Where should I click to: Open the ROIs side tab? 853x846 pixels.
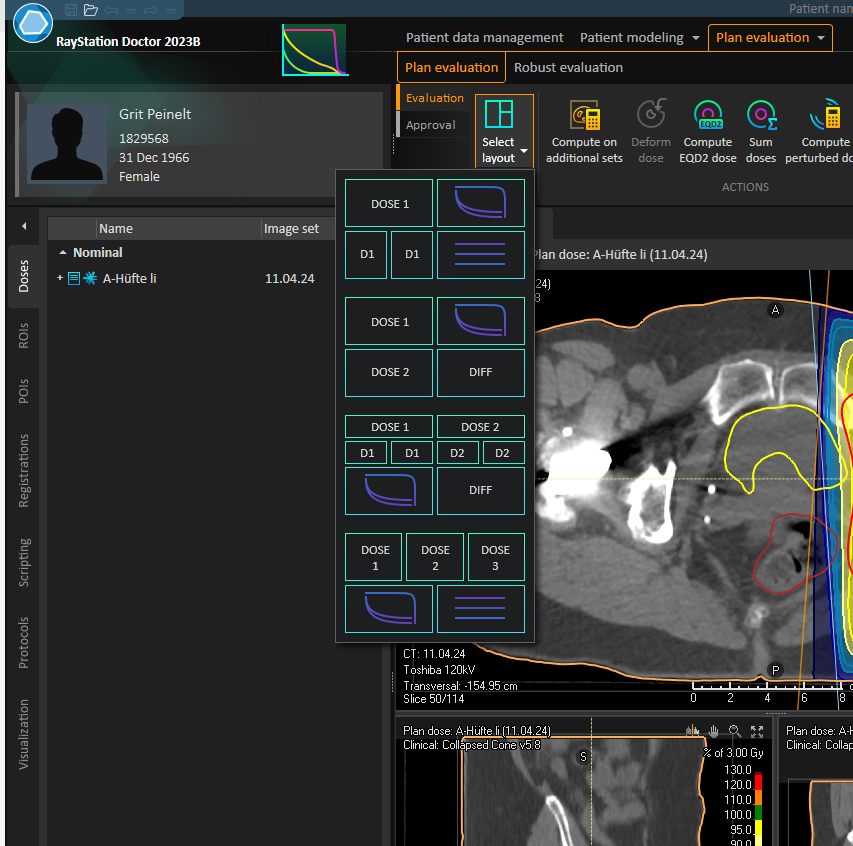[x=23, y=335]
